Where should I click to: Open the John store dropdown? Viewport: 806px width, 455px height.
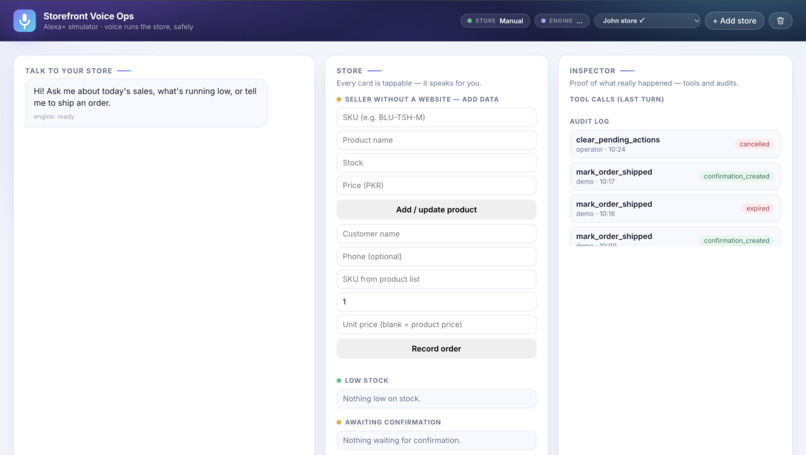[647, 21]
